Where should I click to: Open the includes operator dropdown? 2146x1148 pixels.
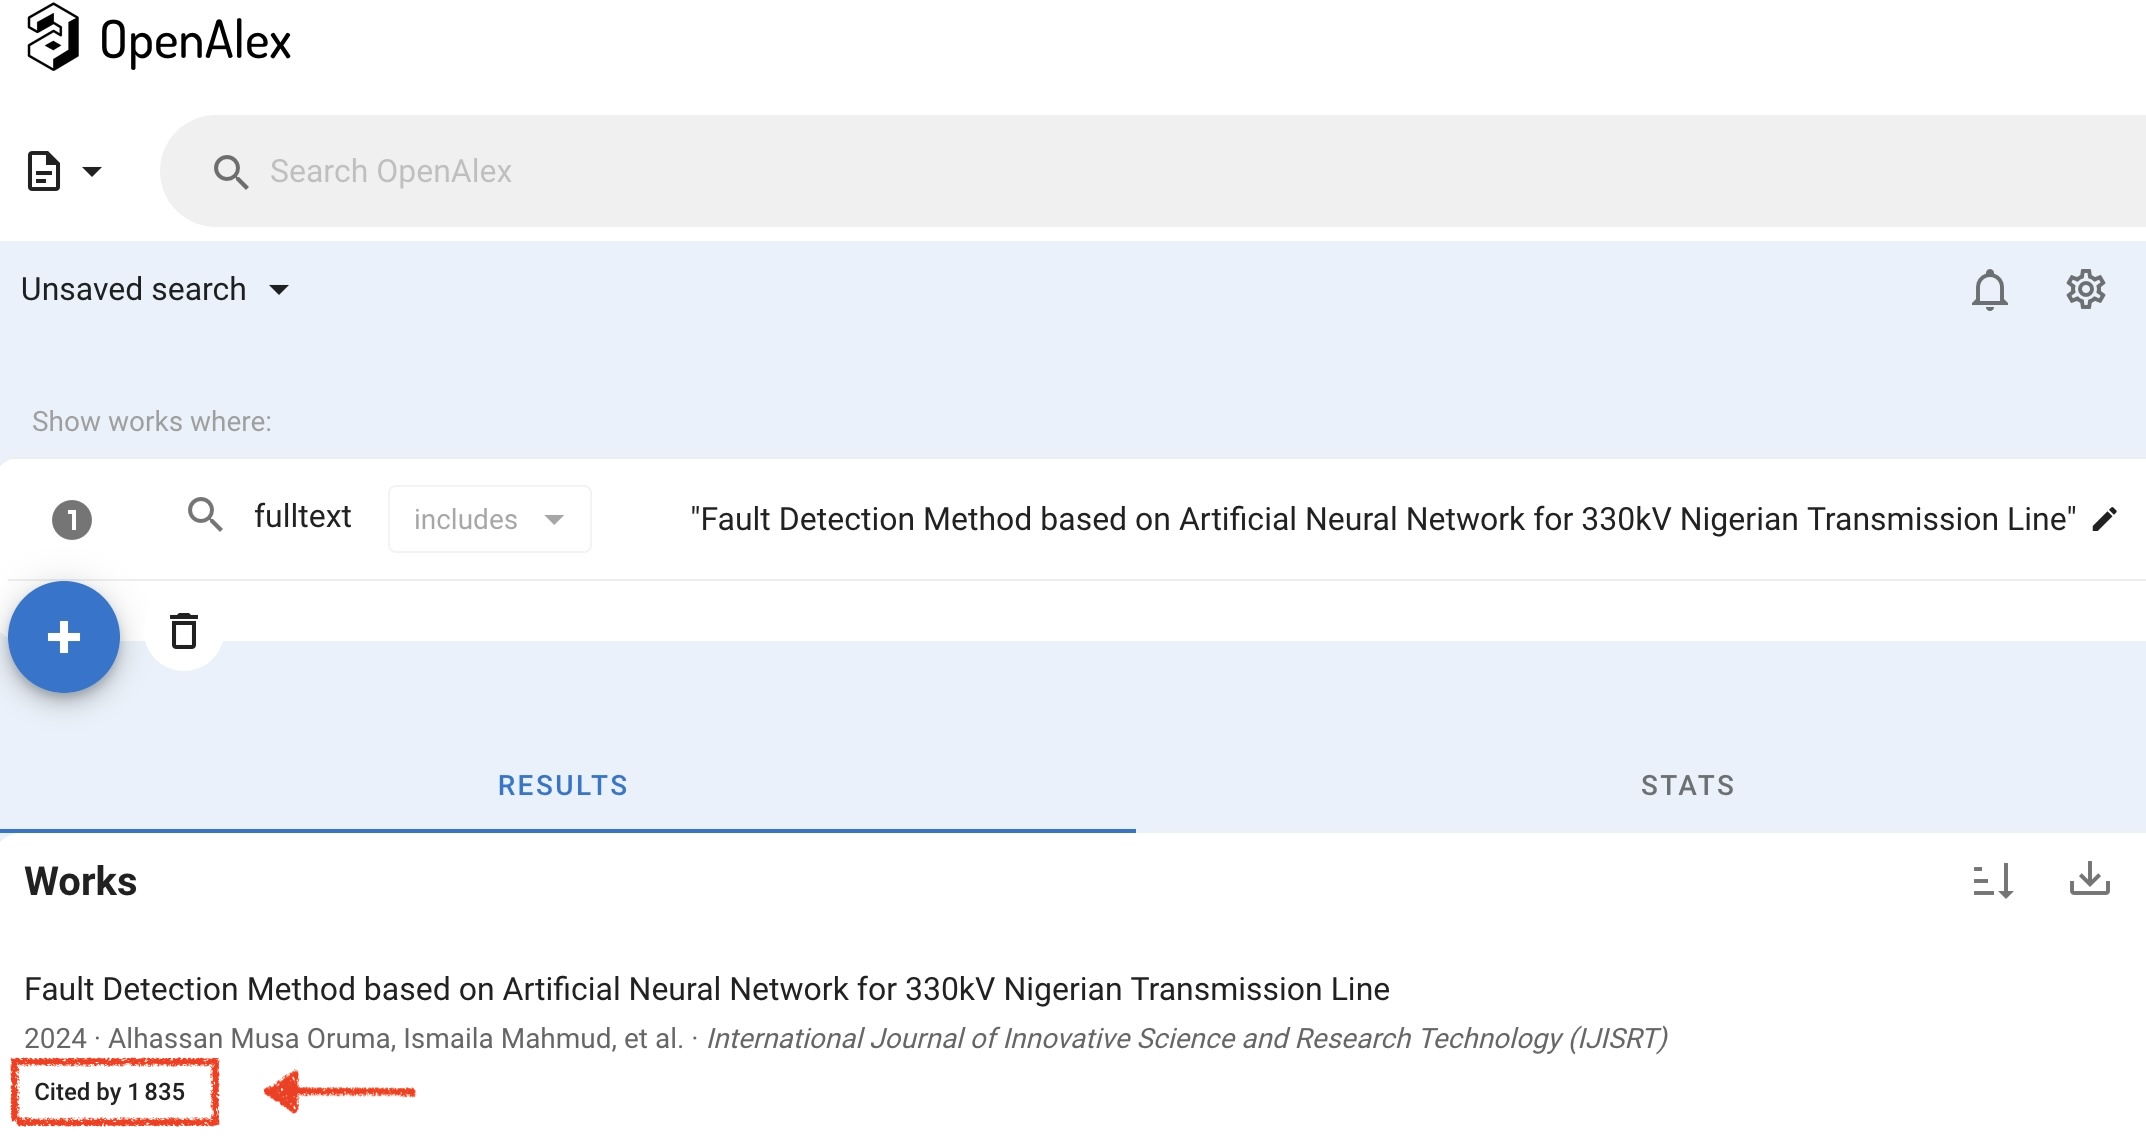click(489, 519)
